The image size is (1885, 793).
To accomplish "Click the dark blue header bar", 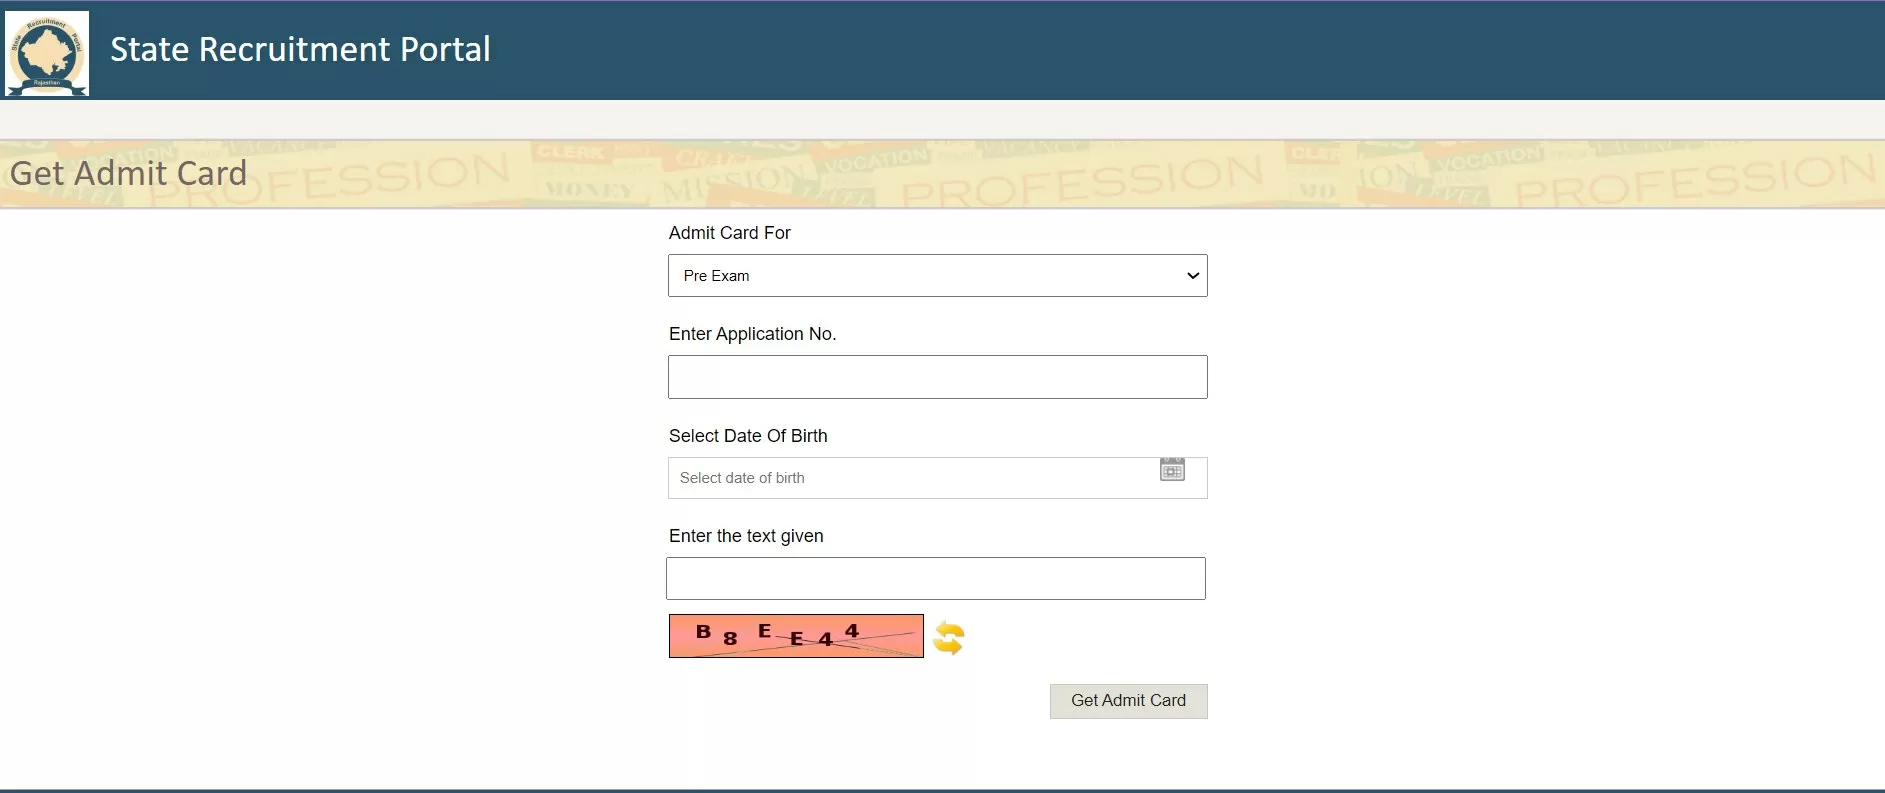I will pyautogui.click(x=1200, y=50).
